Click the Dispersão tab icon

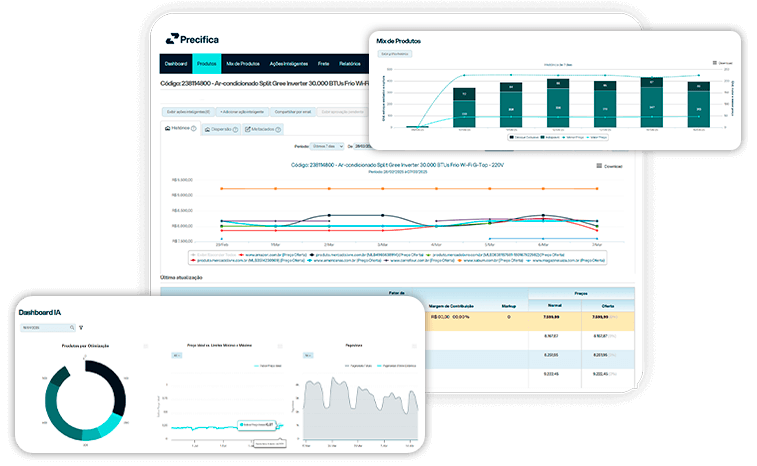point(207,129)
